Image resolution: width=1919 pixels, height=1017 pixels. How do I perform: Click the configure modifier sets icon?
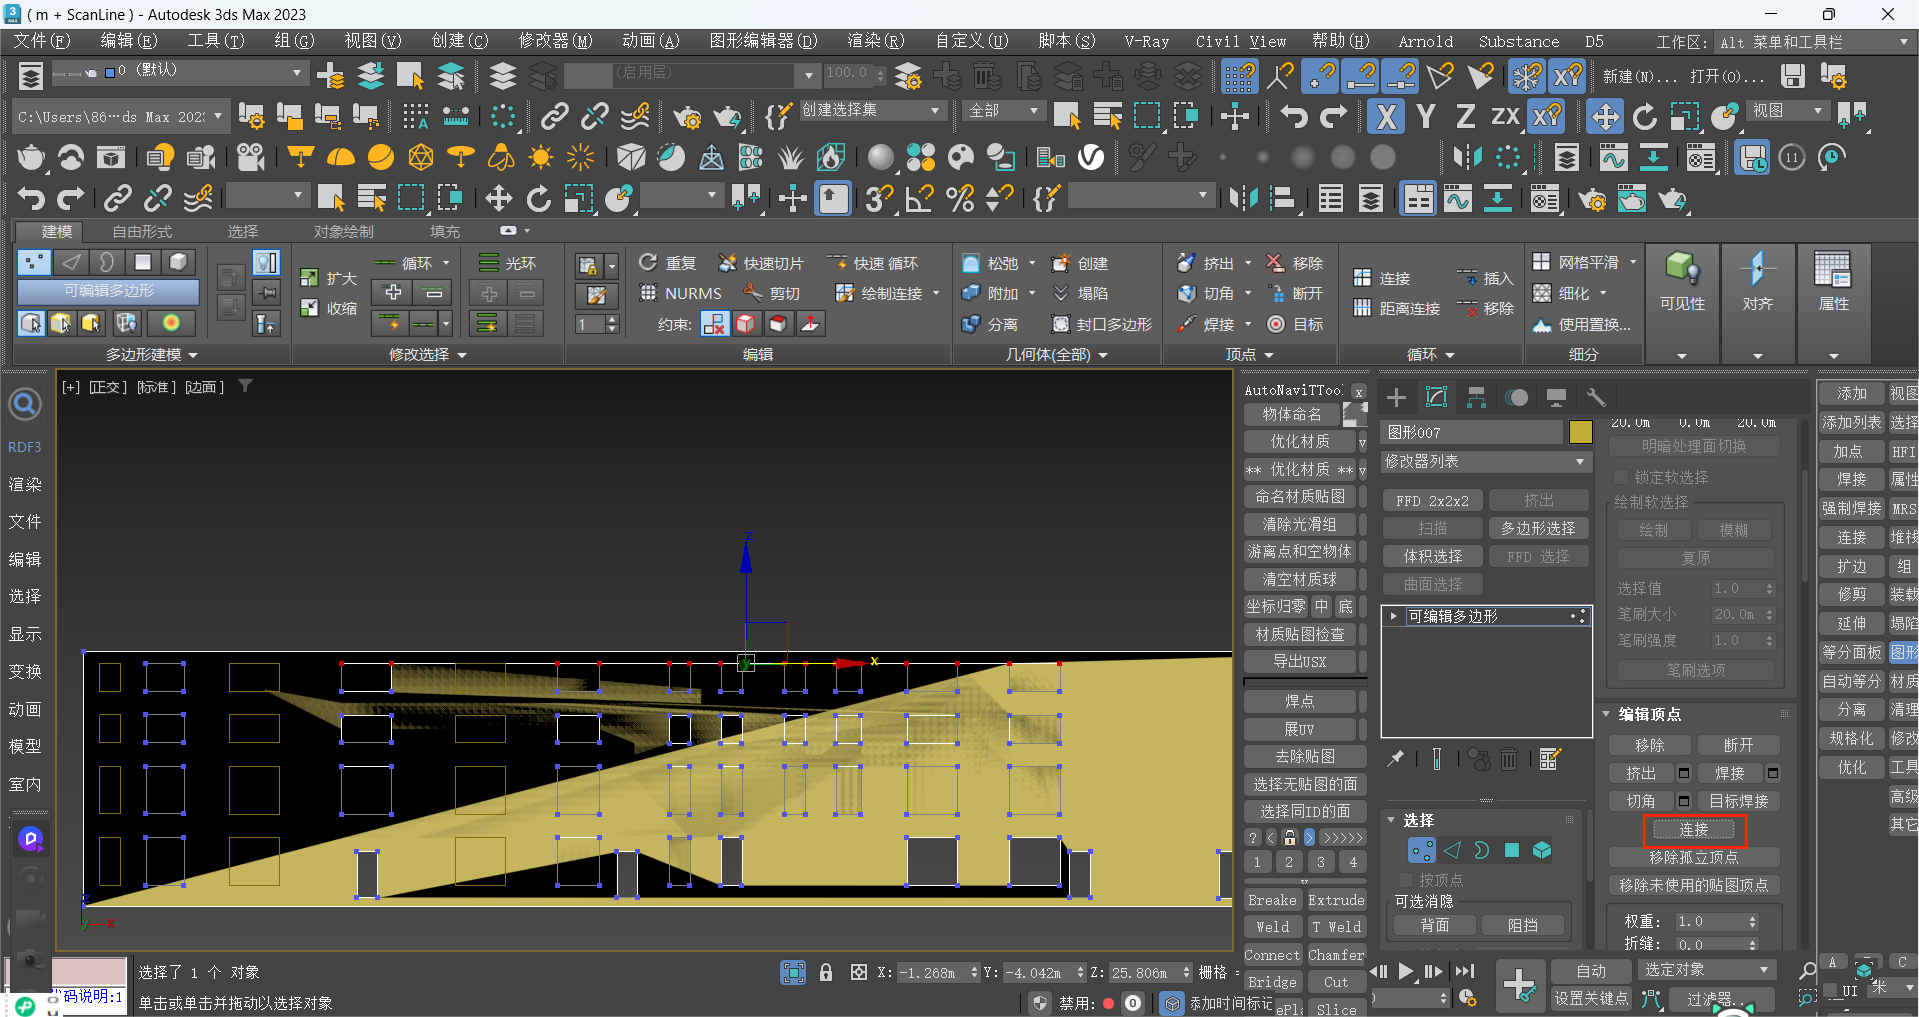(x=1550, y=759)
